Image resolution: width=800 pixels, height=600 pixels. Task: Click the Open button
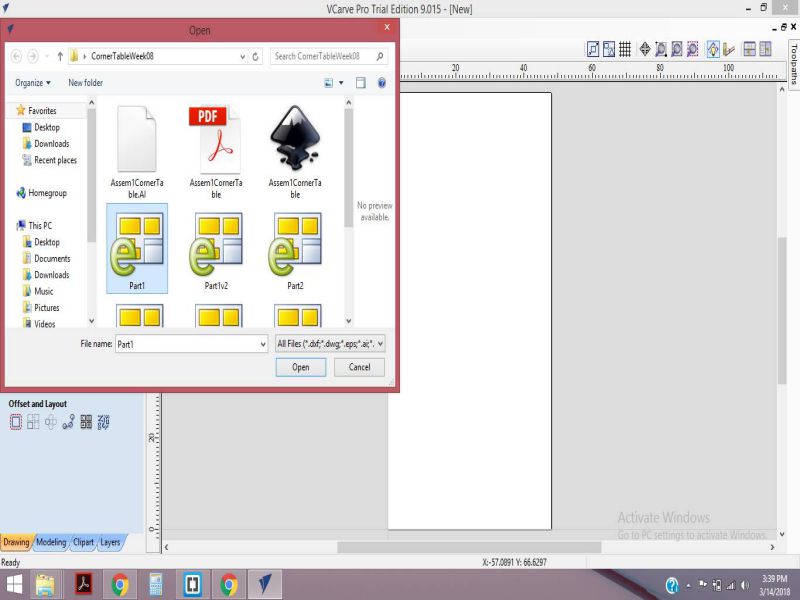(301, 367)
